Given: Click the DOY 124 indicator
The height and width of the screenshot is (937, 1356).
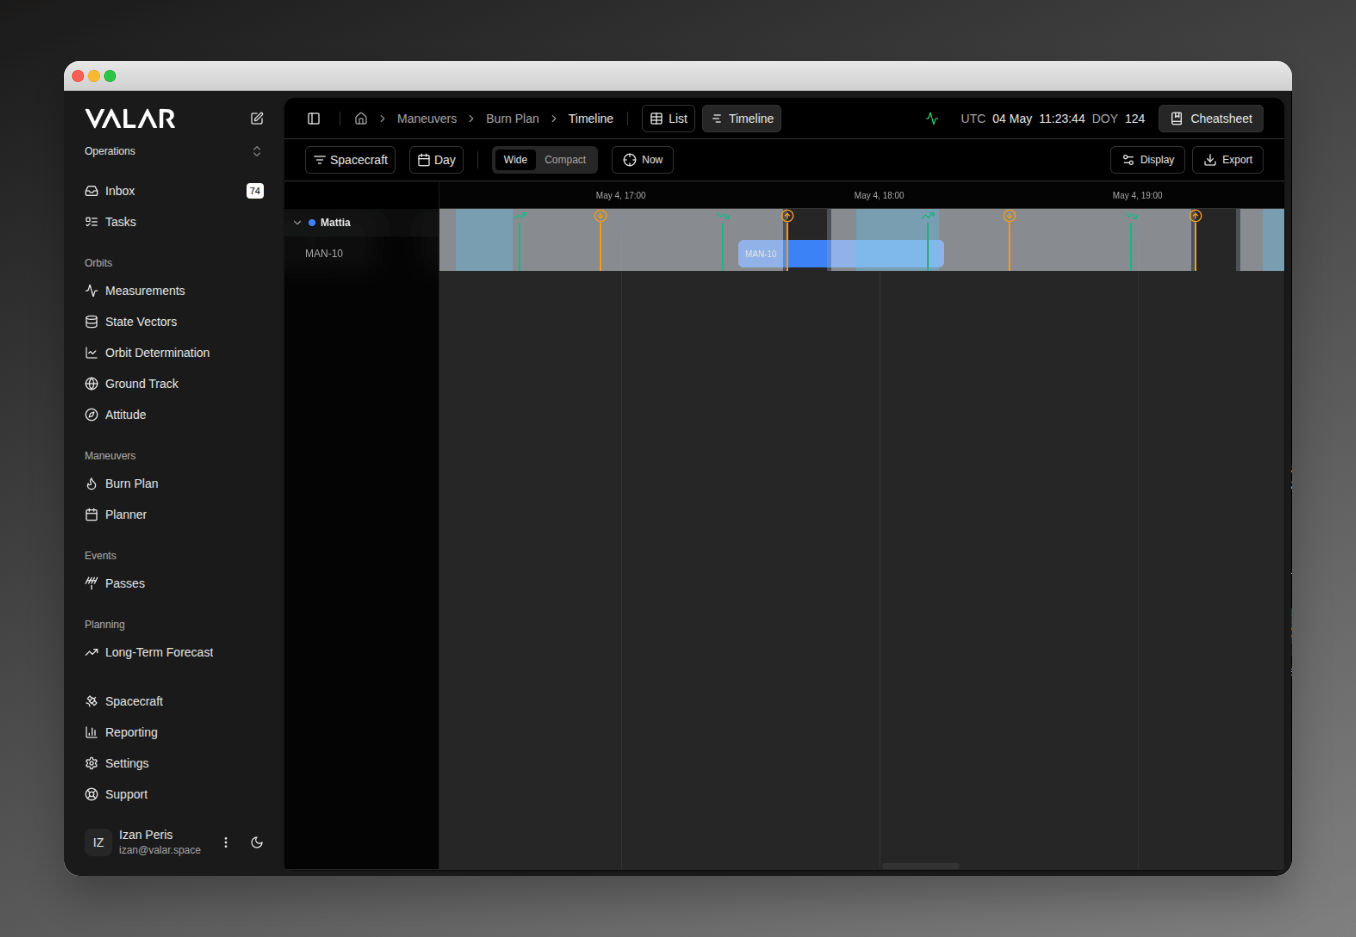Looking at the screenshot, I should pos(1118,119).
